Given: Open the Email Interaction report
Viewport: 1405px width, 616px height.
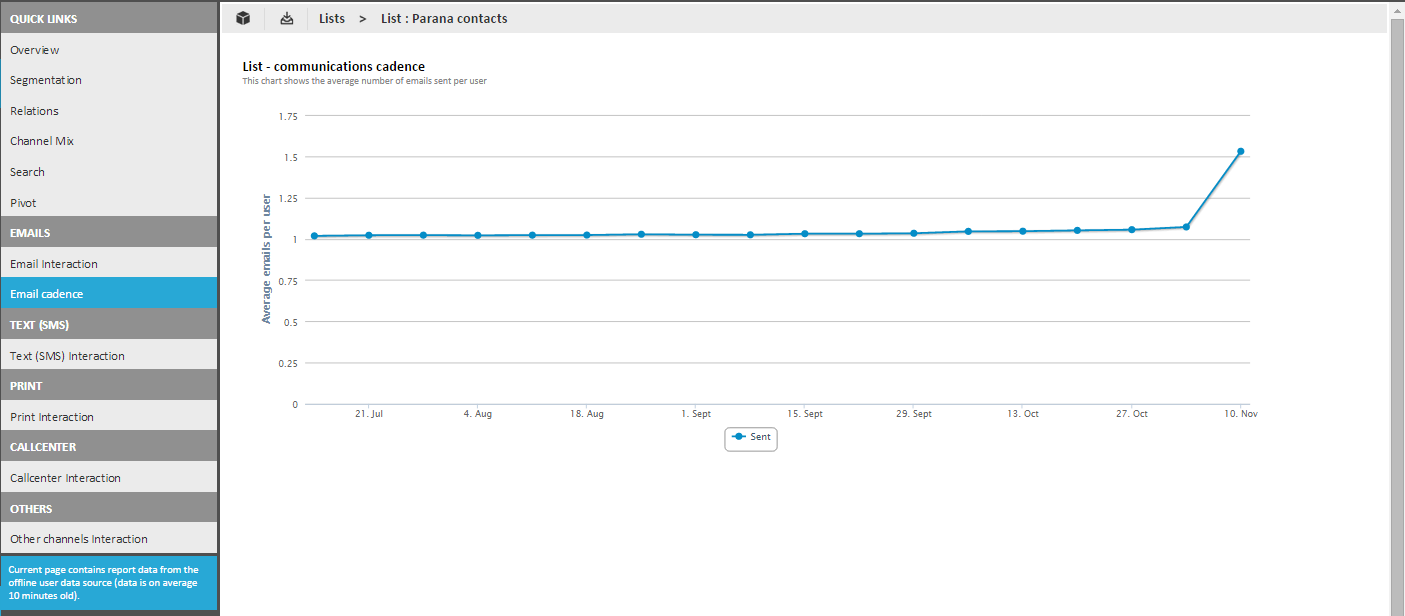Looking at the screenshot, I should [x=54, y=264].
